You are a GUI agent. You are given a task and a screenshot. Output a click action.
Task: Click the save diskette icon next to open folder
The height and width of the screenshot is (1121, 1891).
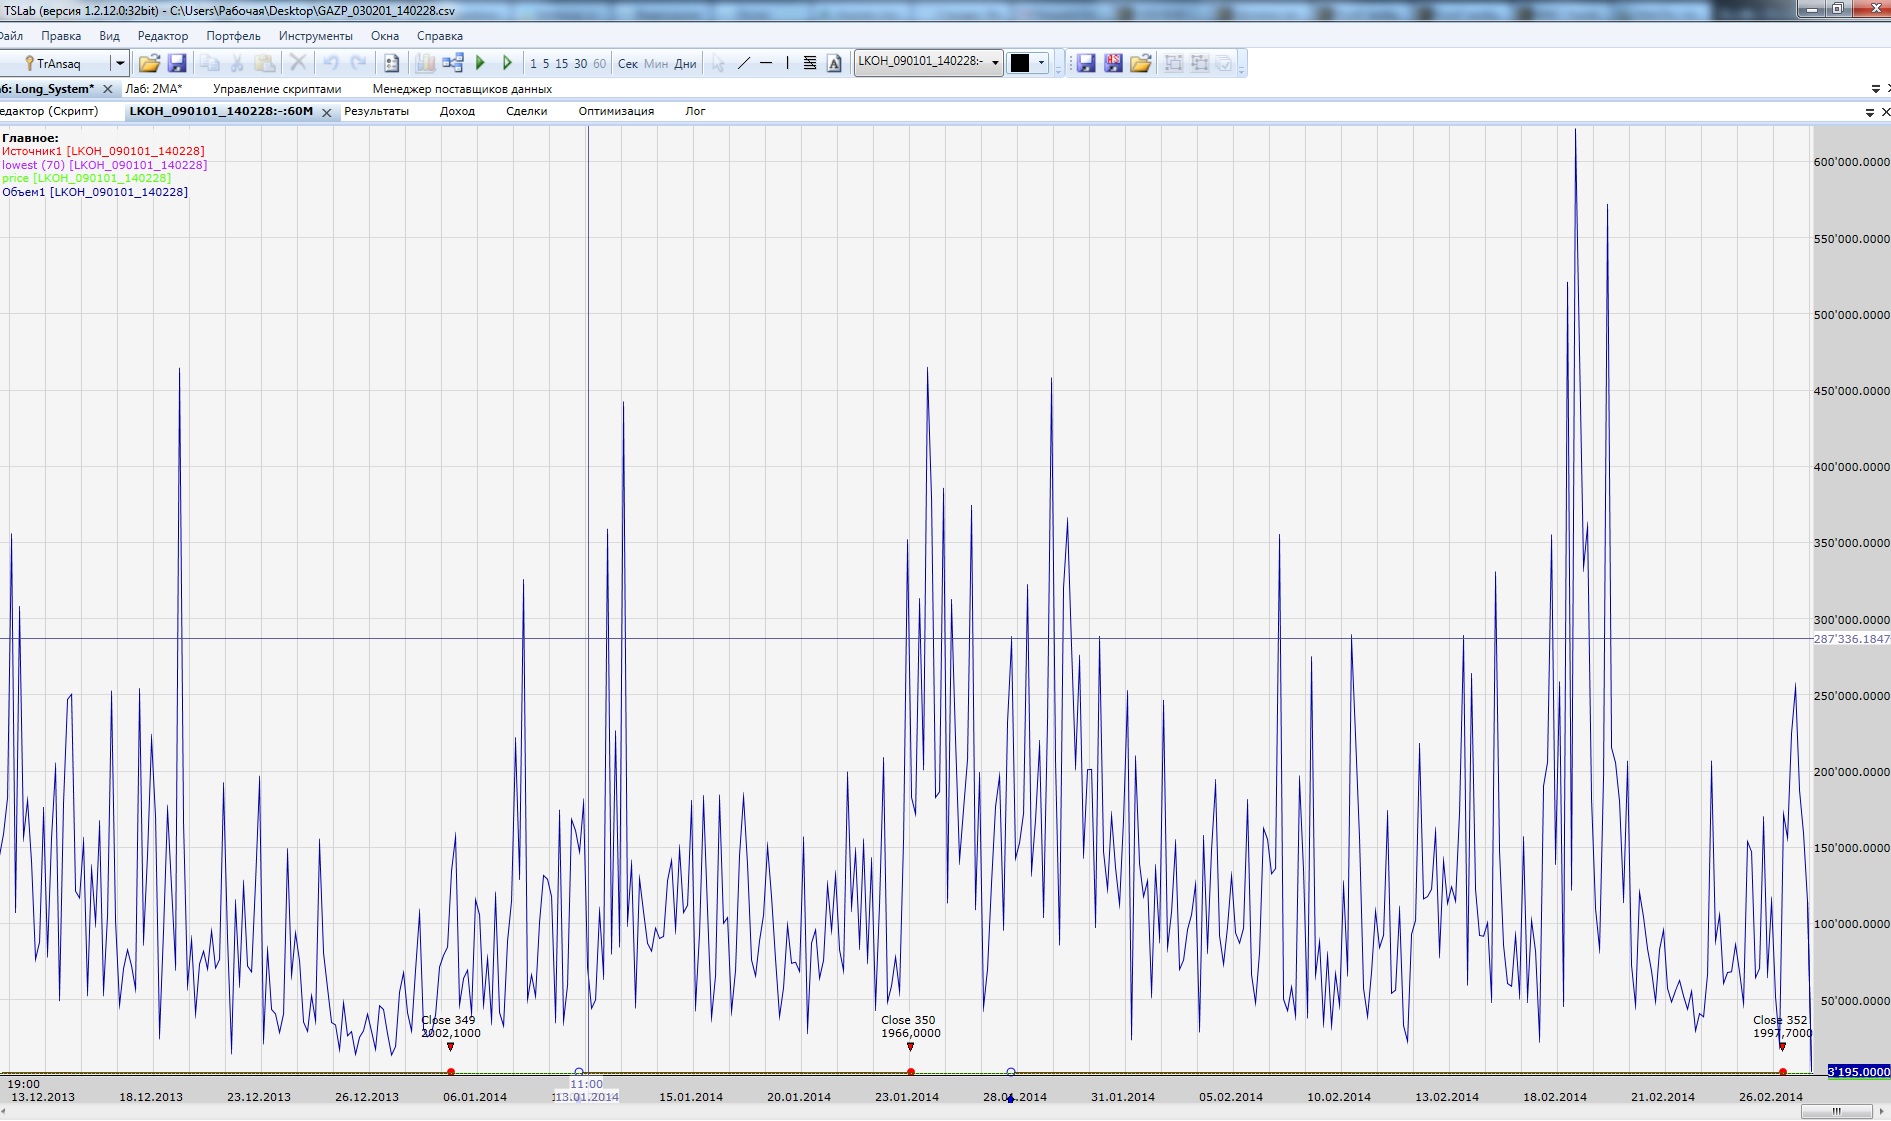[177, 63]
